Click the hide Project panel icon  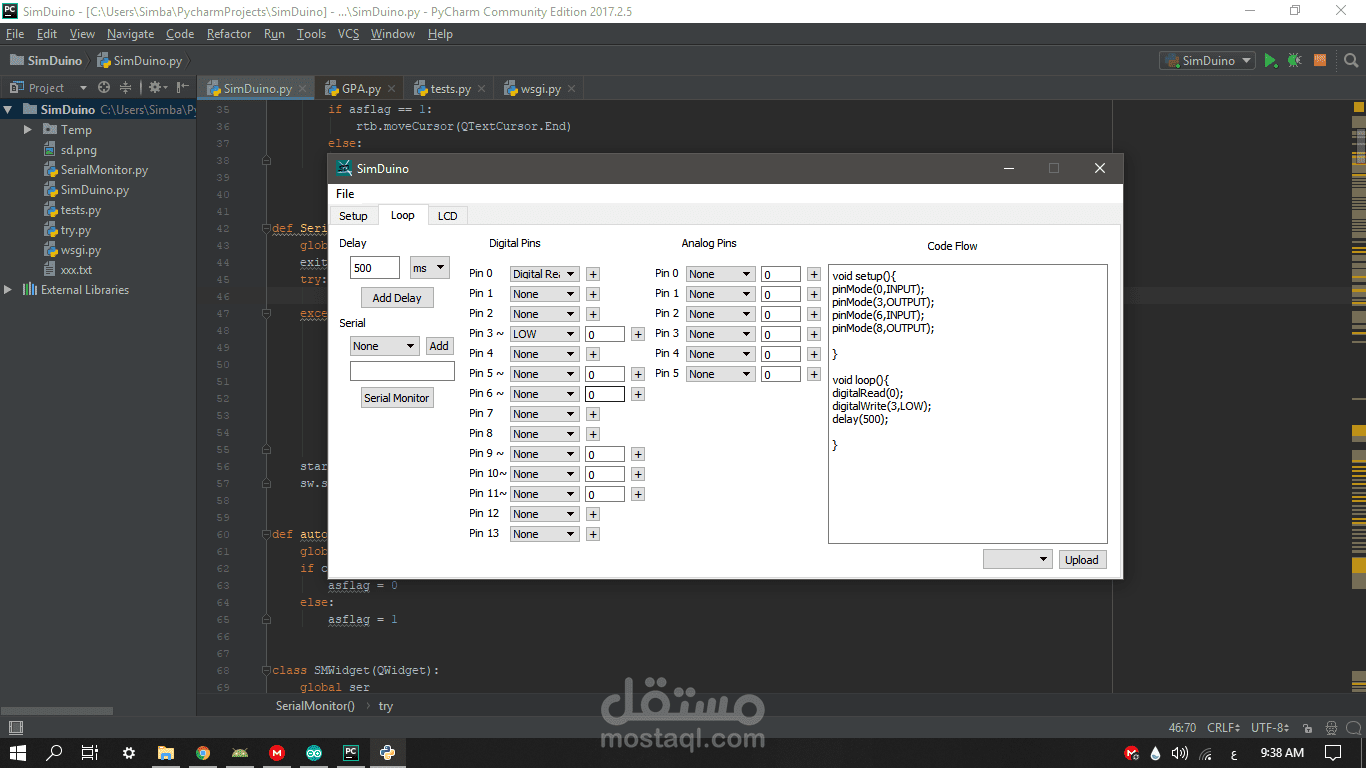[x=183, y=88]
